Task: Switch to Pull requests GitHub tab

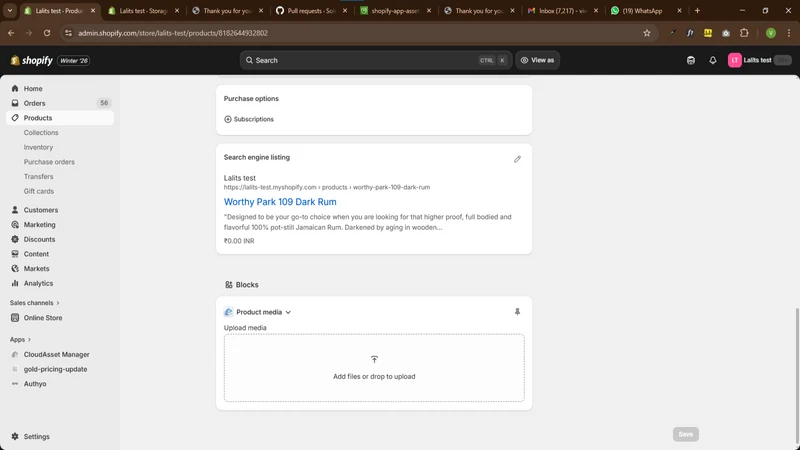Action: pos(311,11)
